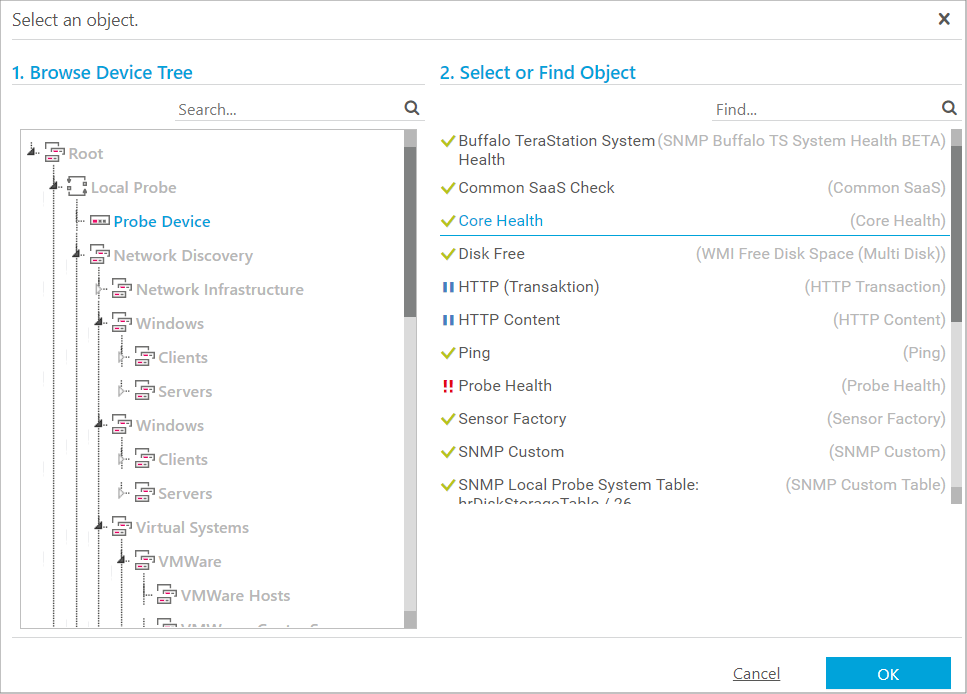Click the green check icon beside Ping

click(447, 353)
